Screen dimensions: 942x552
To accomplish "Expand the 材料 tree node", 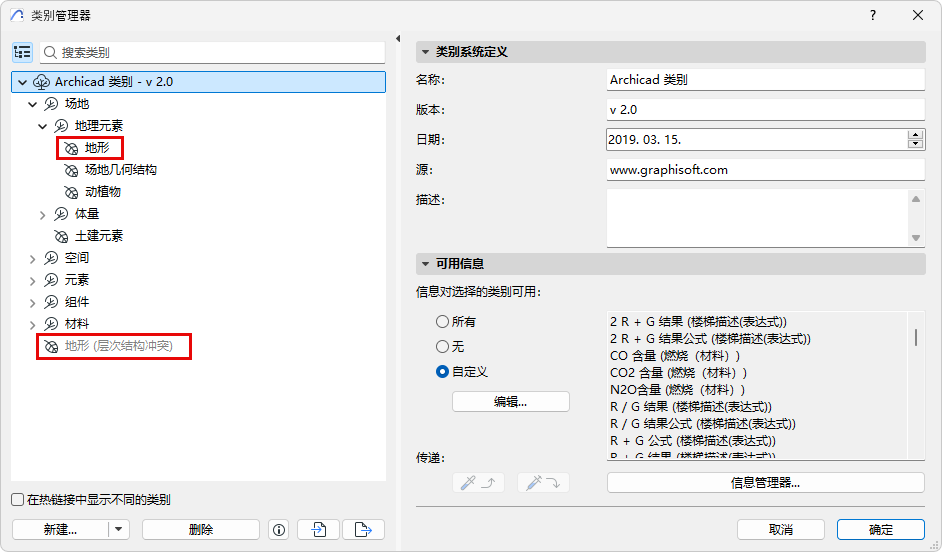I will [x=32, y=325].
